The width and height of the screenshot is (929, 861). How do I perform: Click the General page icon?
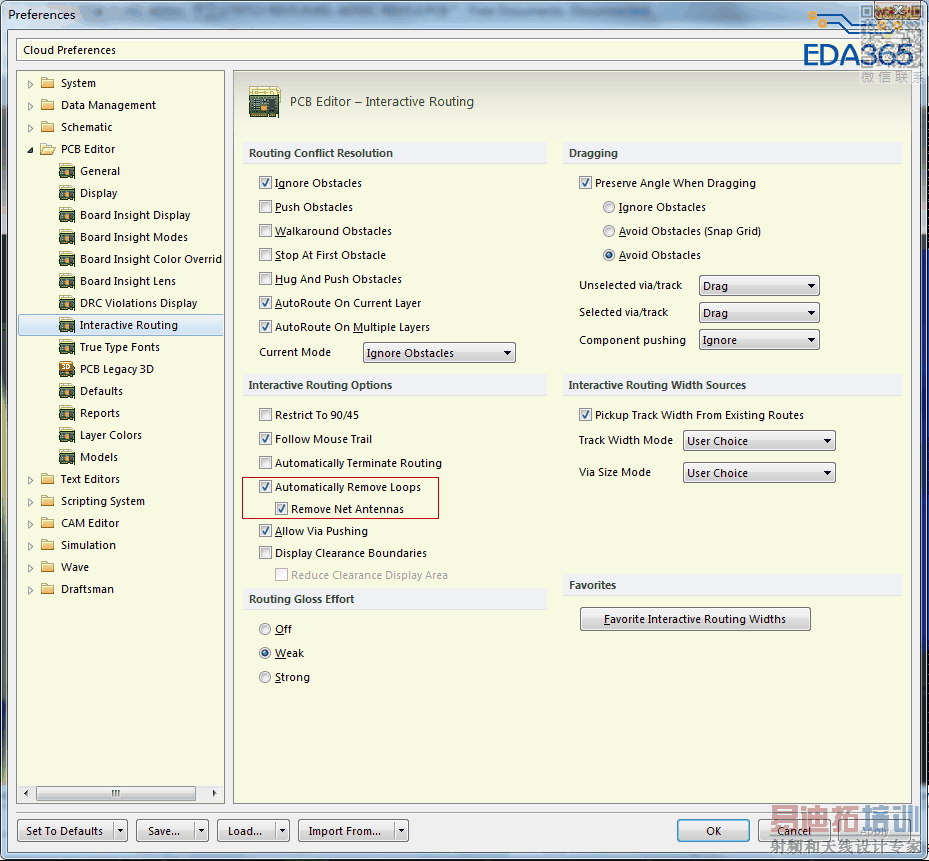click(x=67, y=171)
